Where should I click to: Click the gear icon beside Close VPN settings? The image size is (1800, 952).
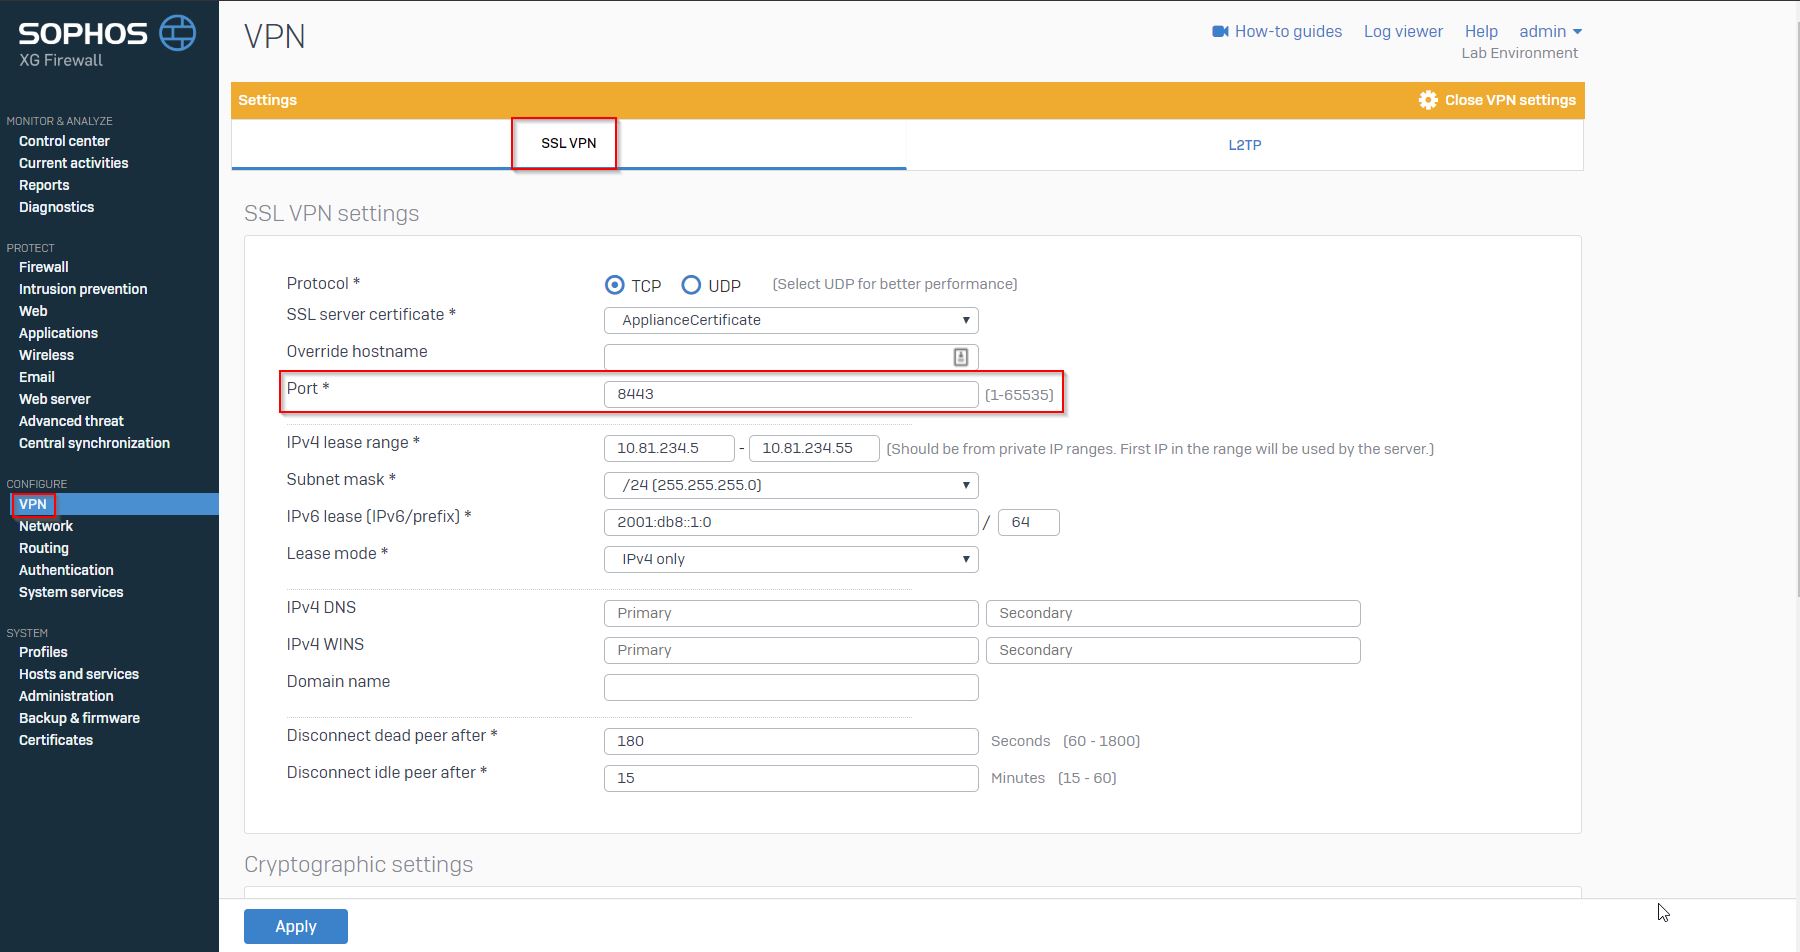[1428, 100]
